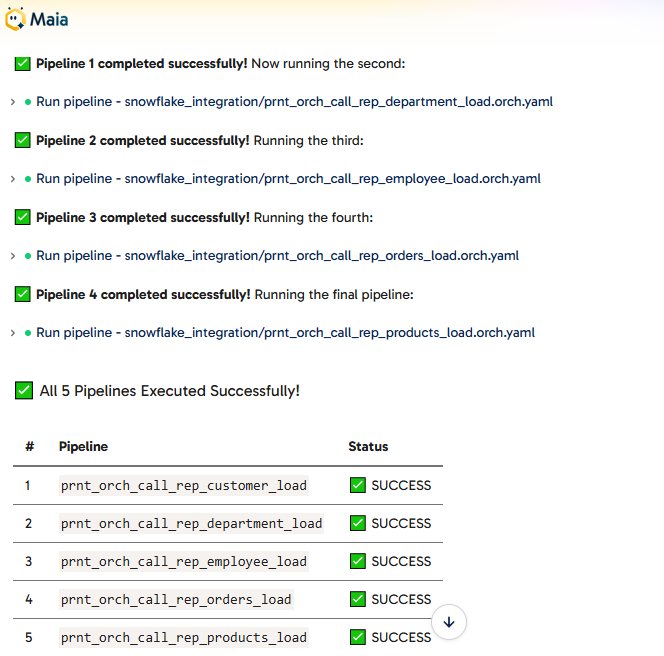The image size is (664, 656).
Task: Click the check mark next to Pipeline 1 completed
Action: coord(22,64)
